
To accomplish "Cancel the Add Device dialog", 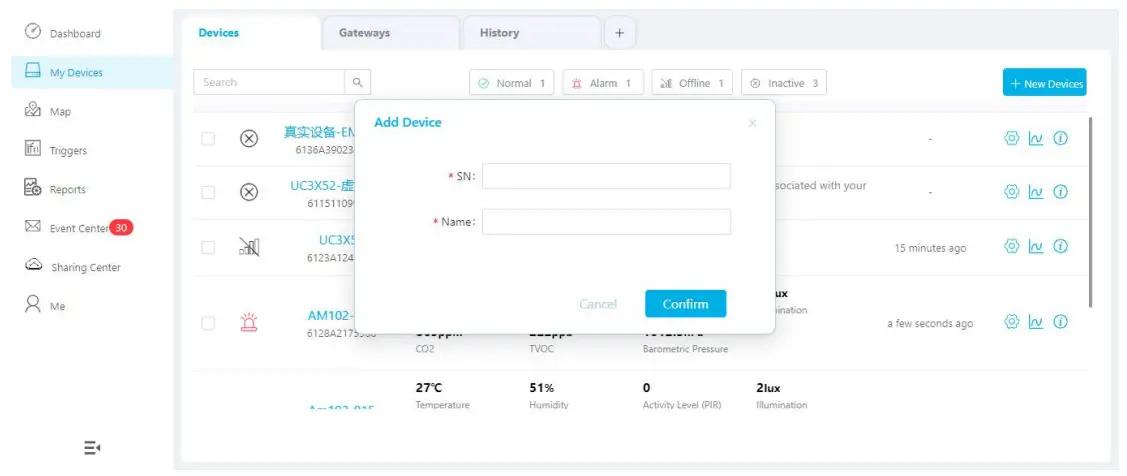I will (598, 304).
